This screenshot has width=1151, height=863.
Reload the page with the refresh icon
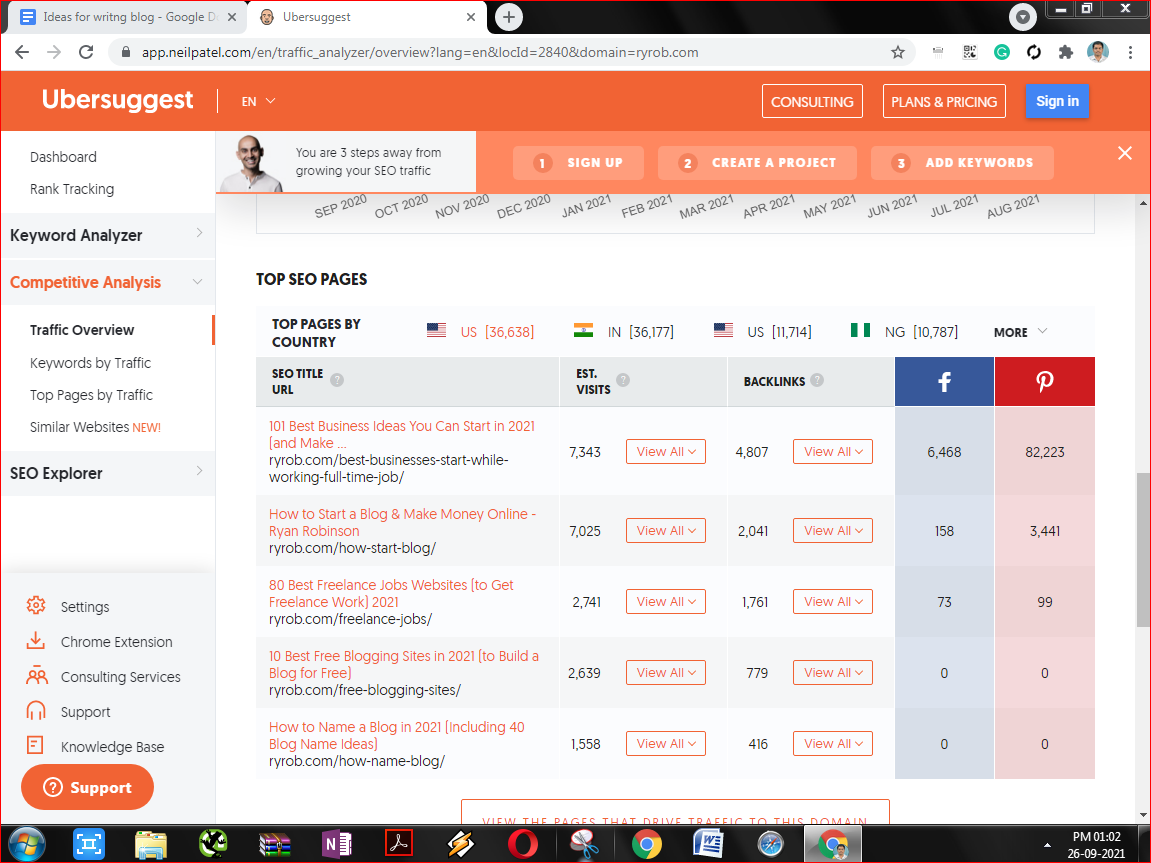(x=86, y=52)
